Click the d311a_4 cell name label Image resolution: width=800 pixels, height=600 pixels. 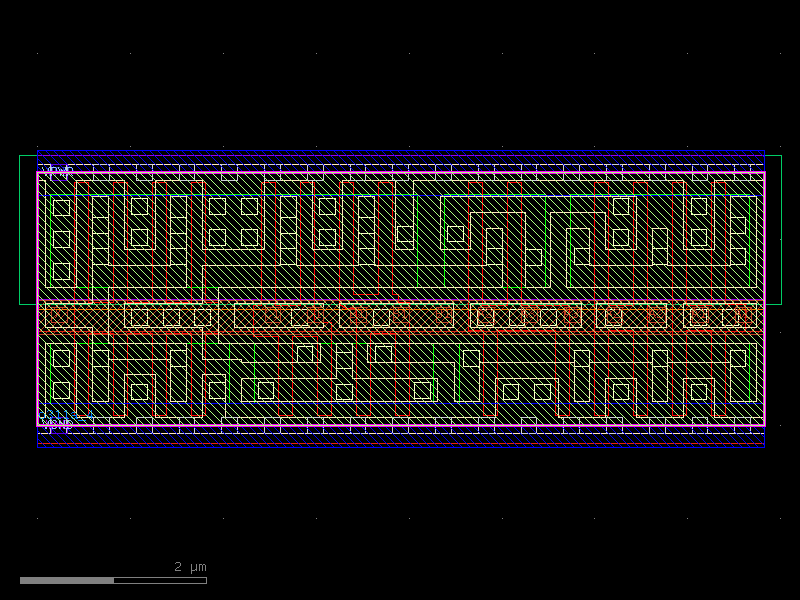(x=65, y=414)
